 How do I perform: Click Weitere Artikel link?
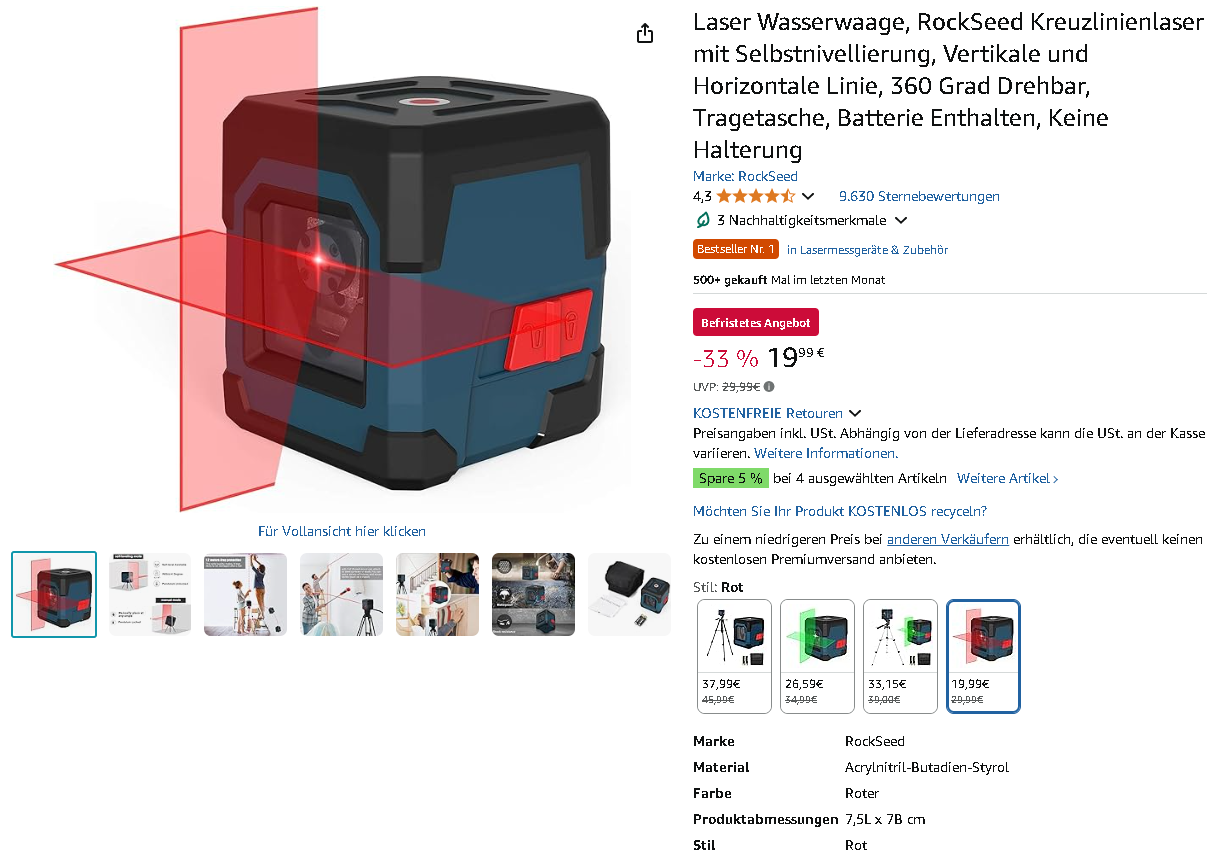click(1007, 478)
